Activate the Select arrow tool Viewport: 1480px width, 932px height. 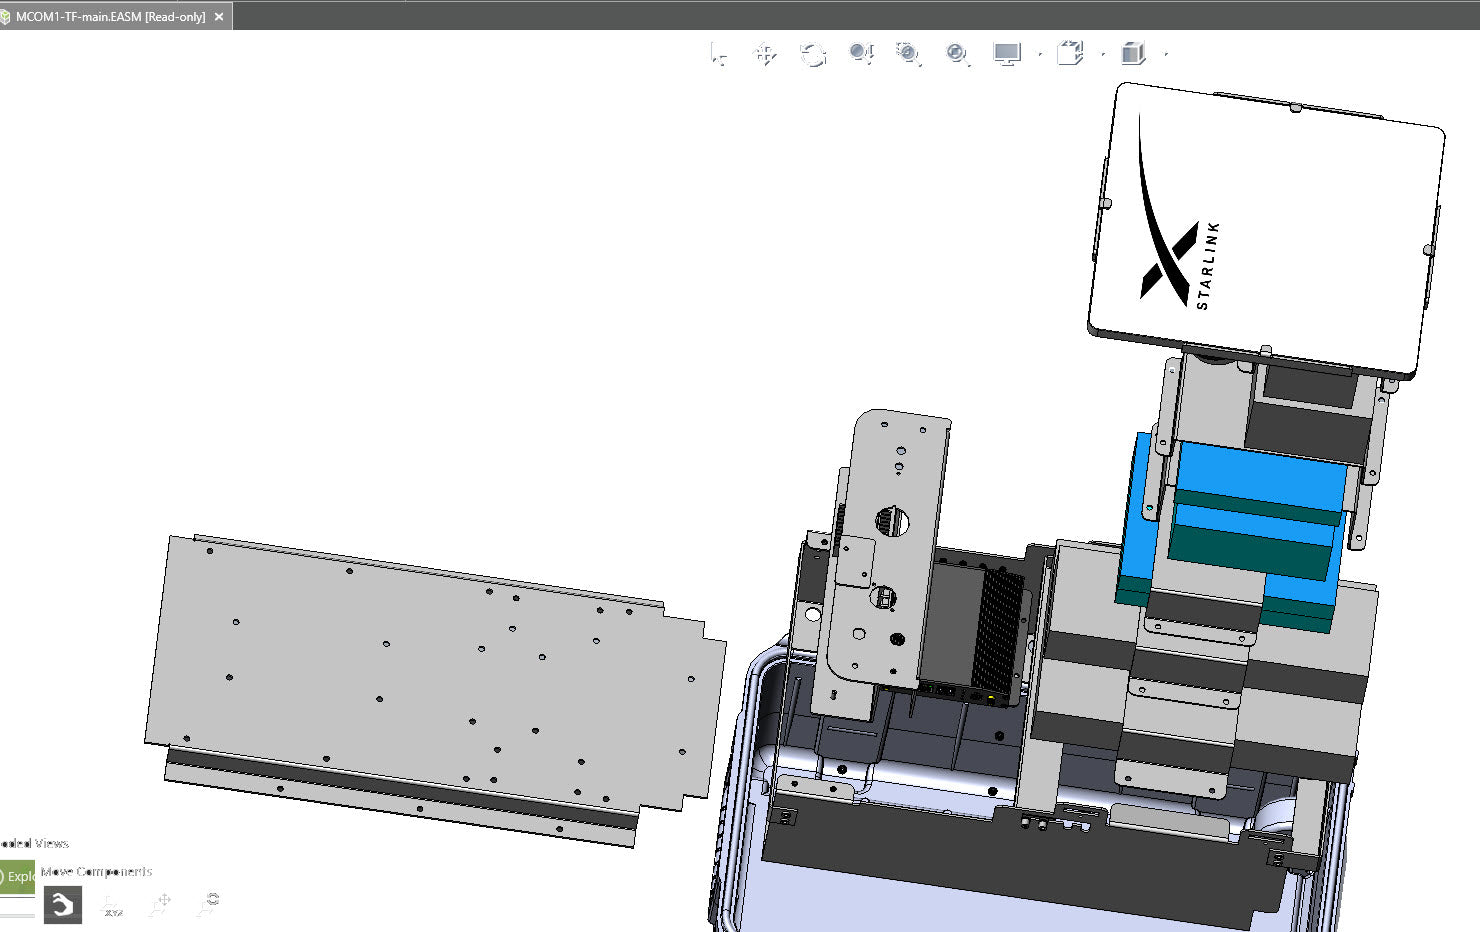click(x=719, y=54)
